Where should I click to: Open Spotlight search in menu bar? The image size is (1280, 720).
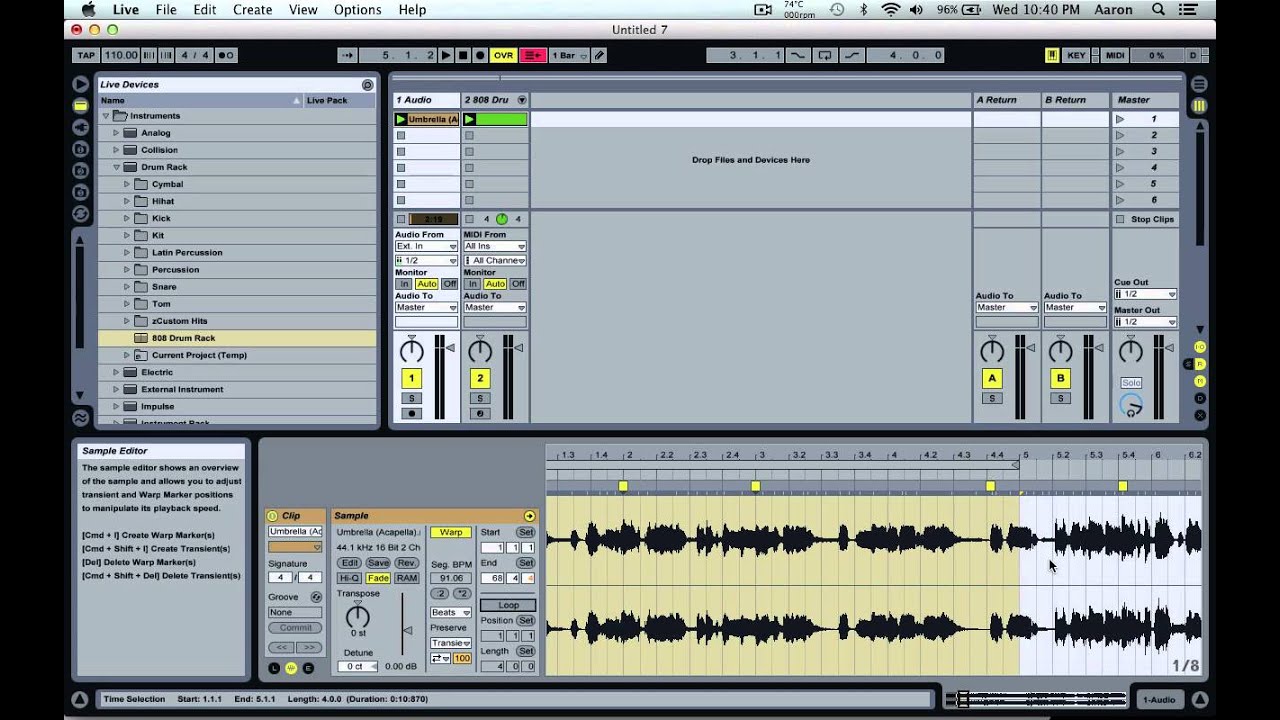pyautogui.click(x=1158, y=10)
